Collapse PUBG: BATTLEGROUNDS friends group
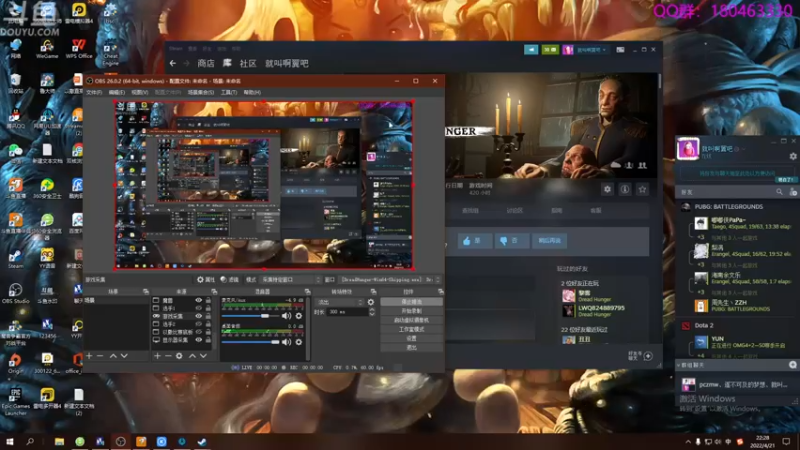The width and height of the screenshot is (800, 450). coord(729,207)
